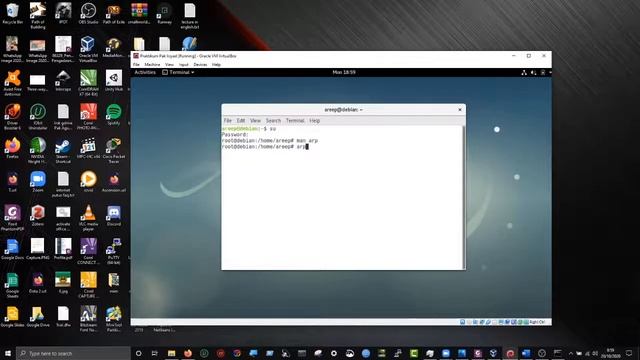640x360 pixels.
Task: Launch Spotify from the desktop
Action: point(113,114)
